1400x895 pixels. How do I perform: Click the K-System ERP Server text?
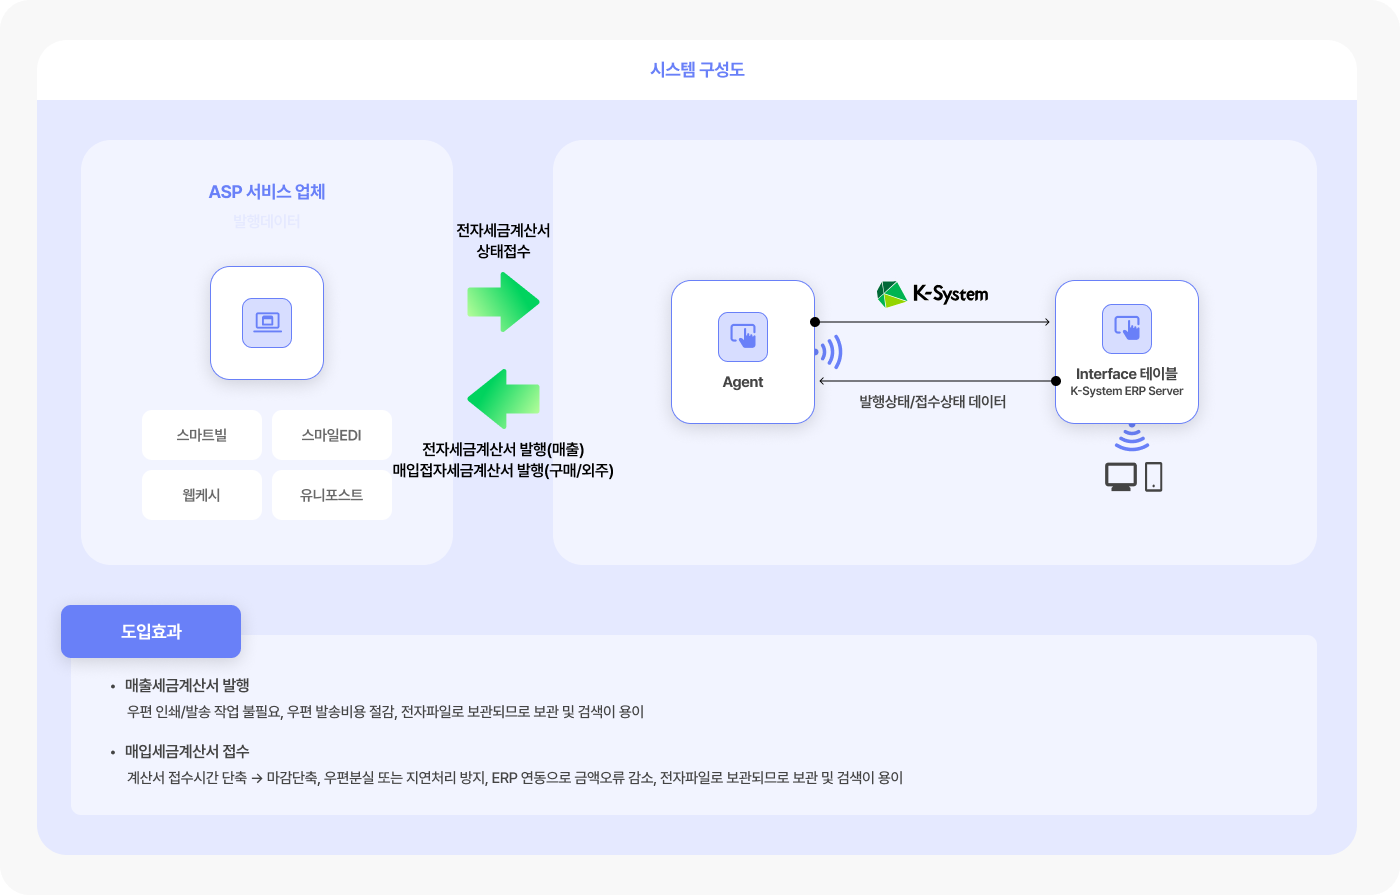[x=1127, y=391]
